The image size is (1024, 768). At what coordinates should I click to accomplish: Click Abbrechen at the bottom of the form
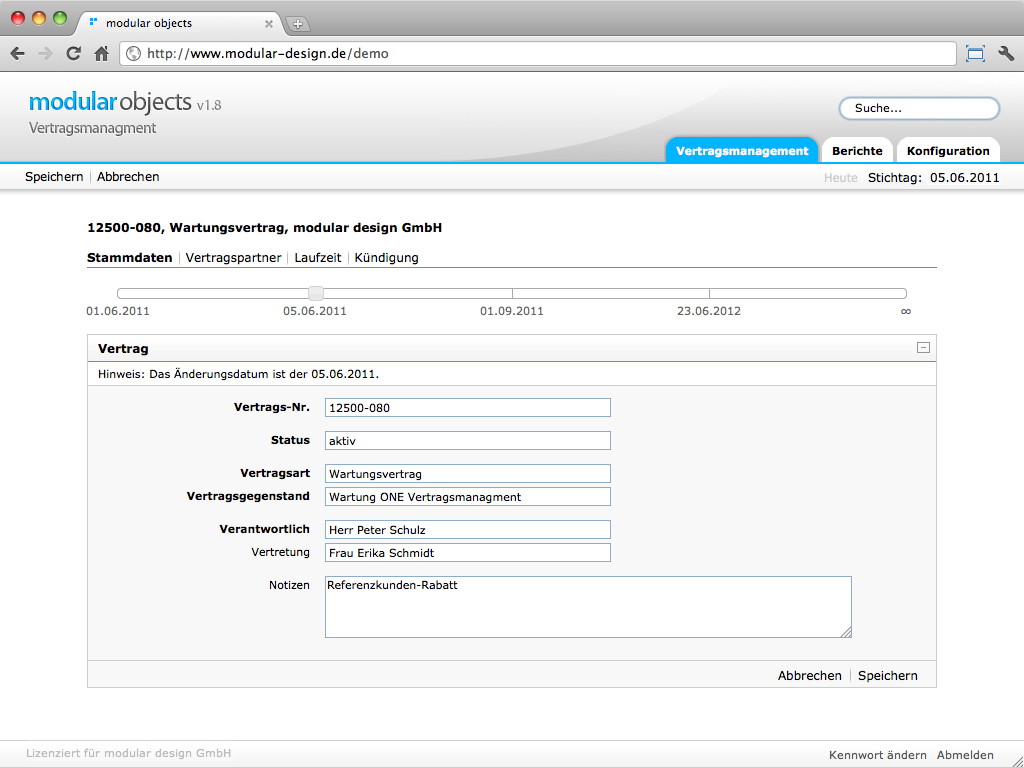coord(809,675)
